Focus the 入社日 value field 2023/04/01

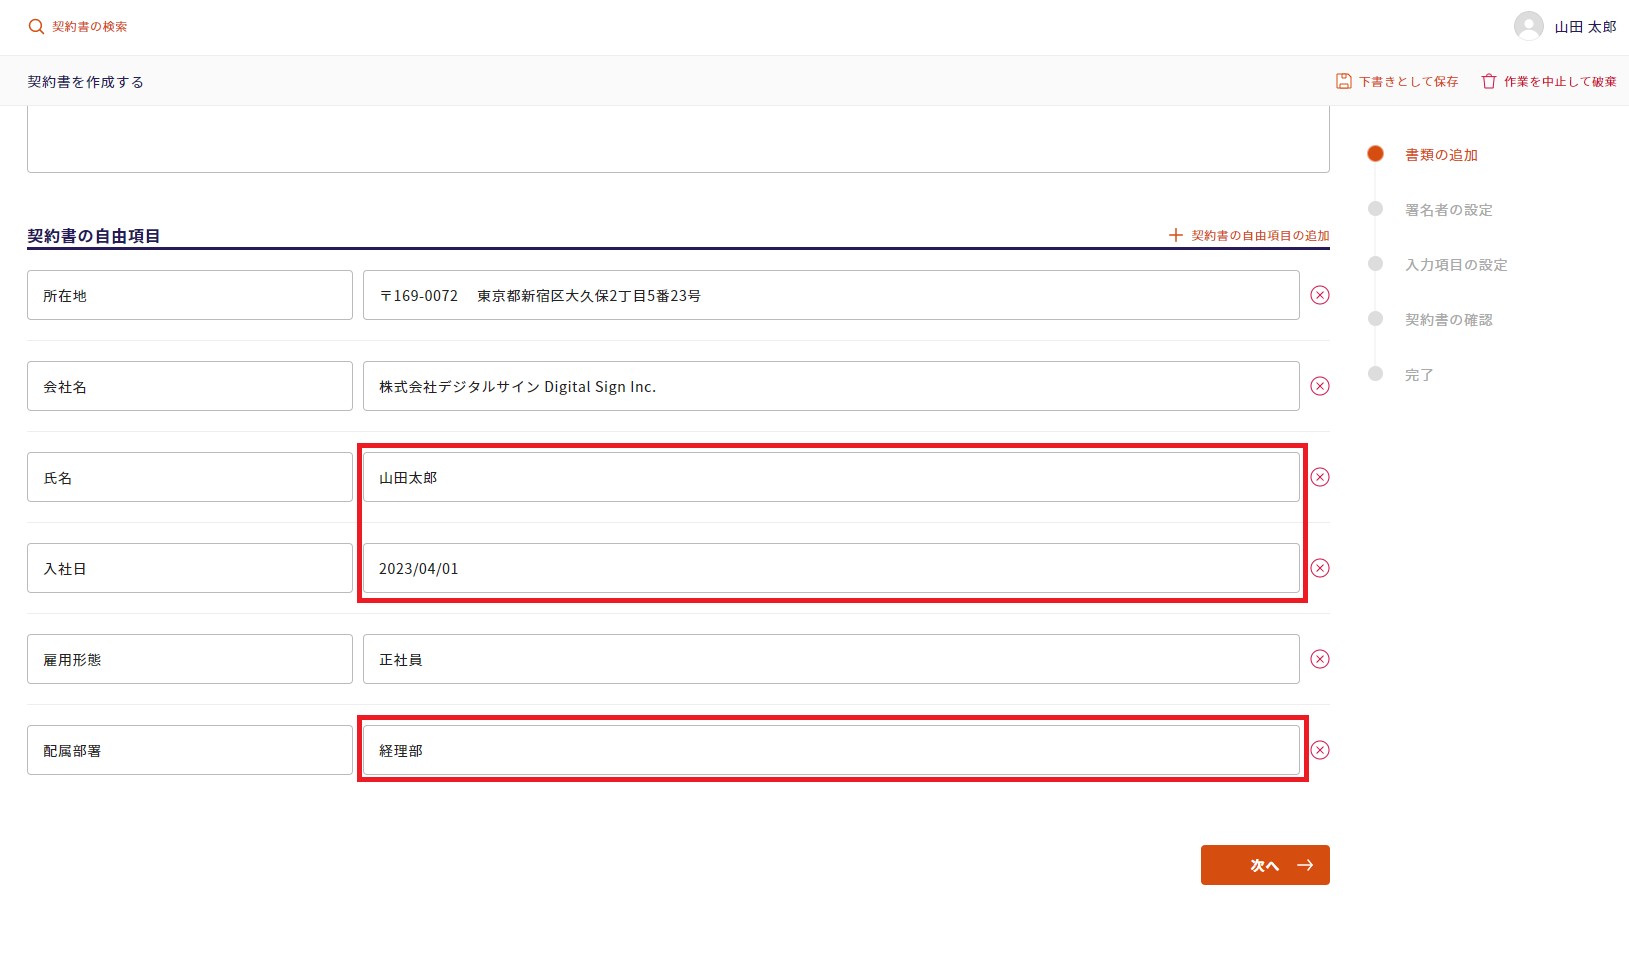click(x=830, y=568)
